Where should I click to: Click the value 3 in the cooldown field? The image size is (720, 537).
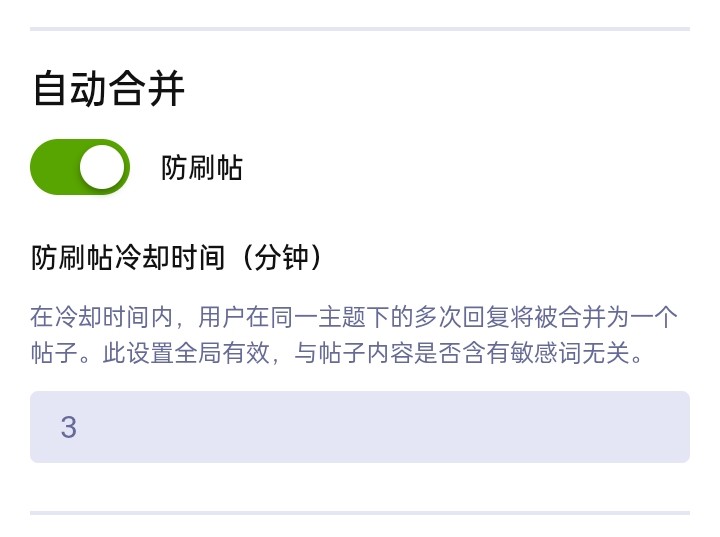(x=69, y=428)
